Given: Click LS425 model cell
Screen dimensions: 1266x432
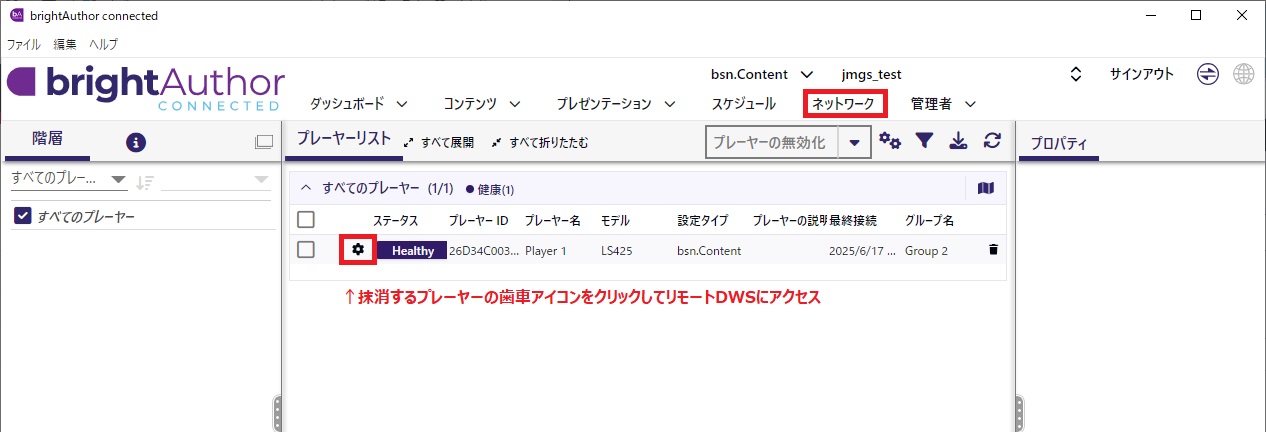Looking at the screenshot, I should 617,250.
